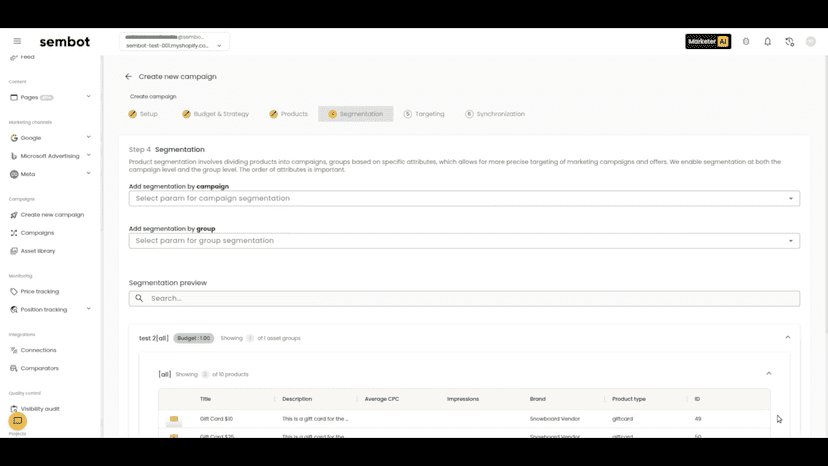Click the Gift Card $10 title cell
The width and height of the screenshot is (828, 466).
click(216, 418)
